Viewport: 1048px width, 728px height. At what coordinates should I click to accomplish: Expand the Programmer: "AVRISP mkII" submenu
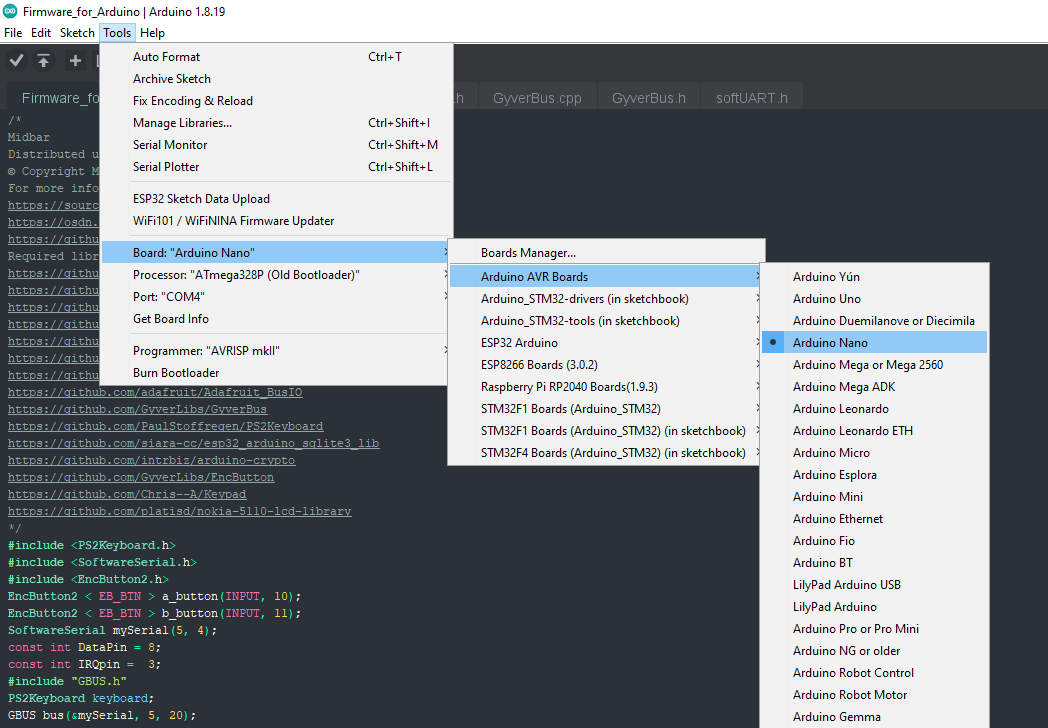[x=276, y=351]
